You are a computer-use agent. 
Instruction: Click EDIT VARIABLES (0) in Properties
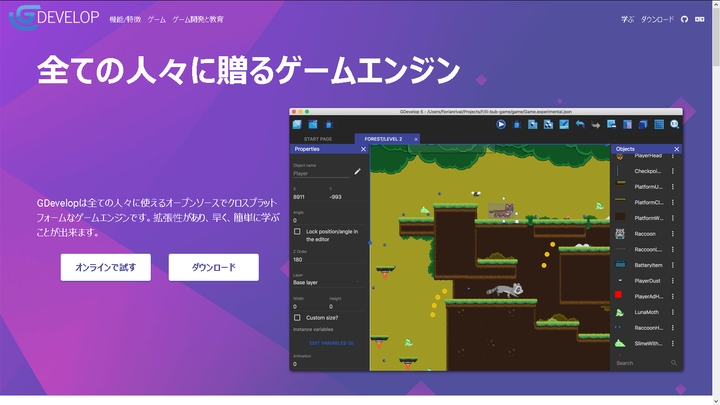332,343
